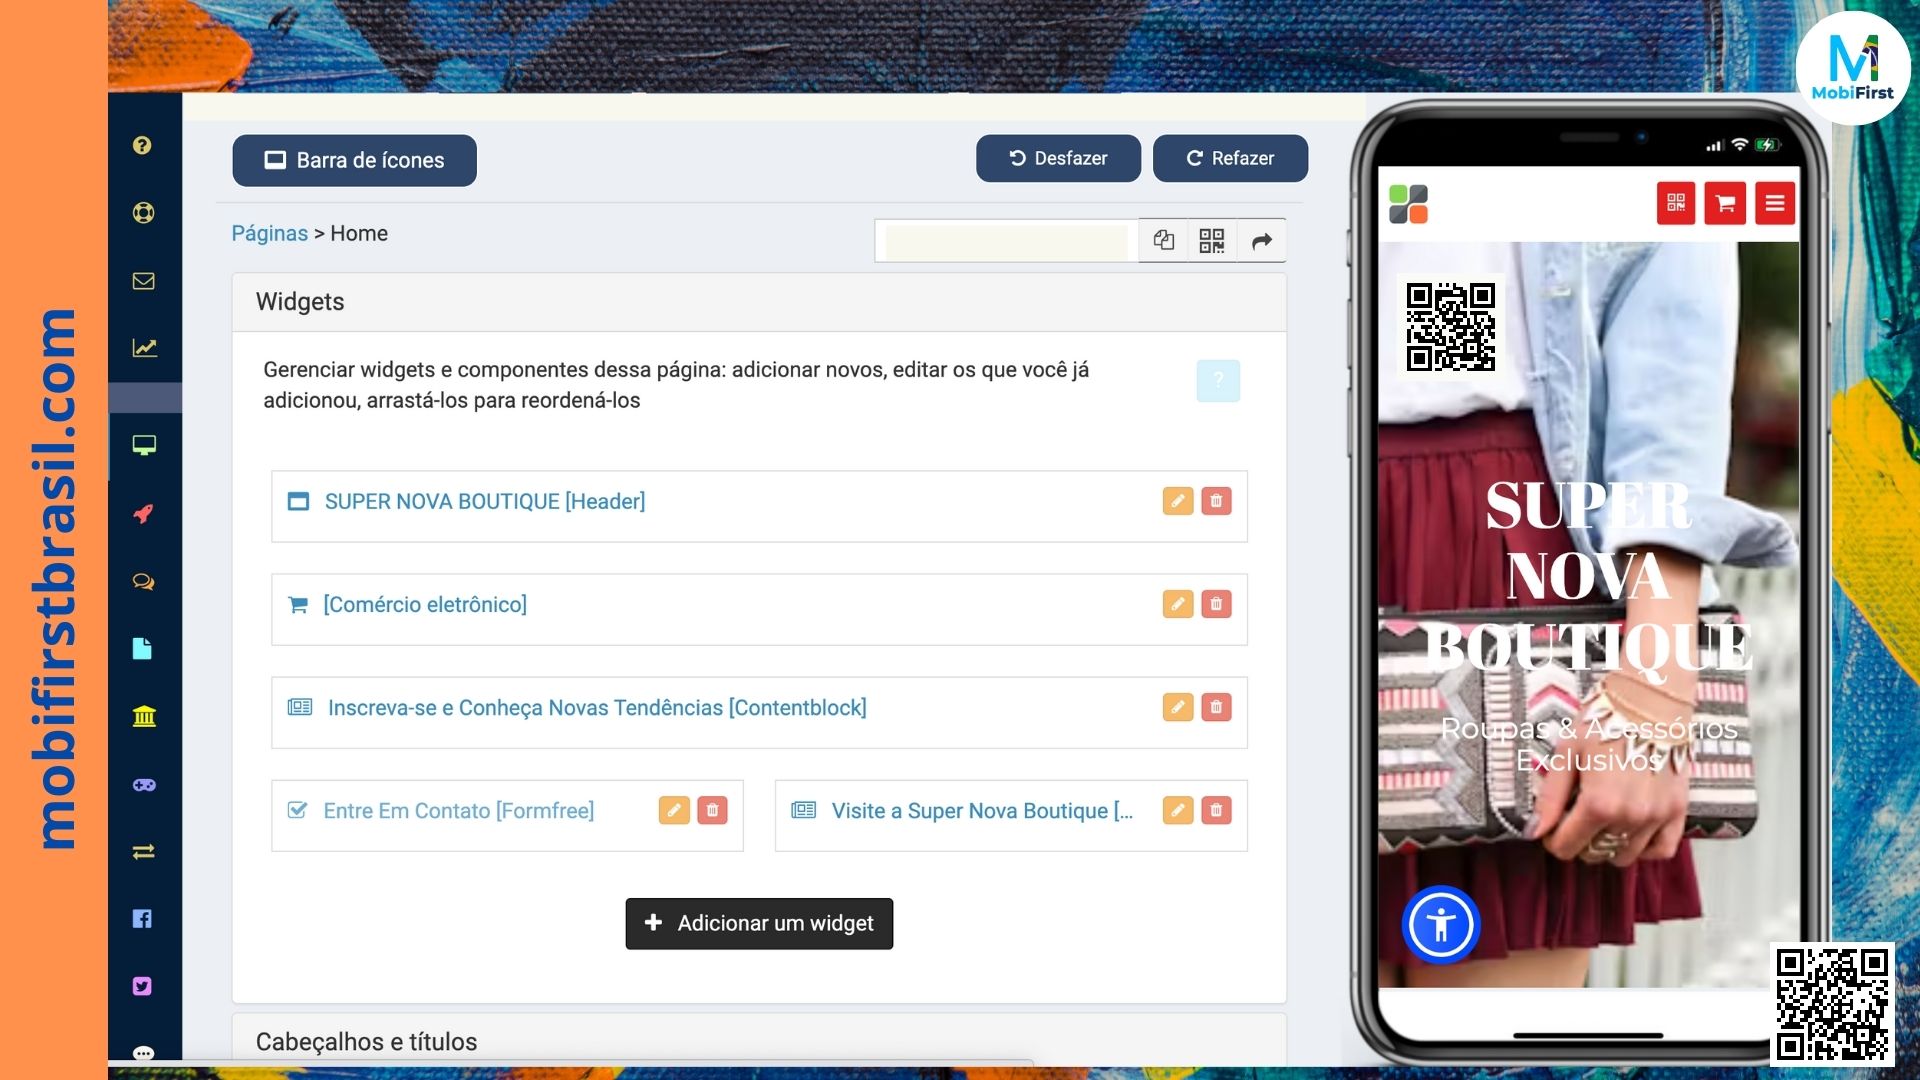Click the empty page URL input field
Image resolution: width=1920 pixels, height=1080 pixels.
tap(1005, 241)
